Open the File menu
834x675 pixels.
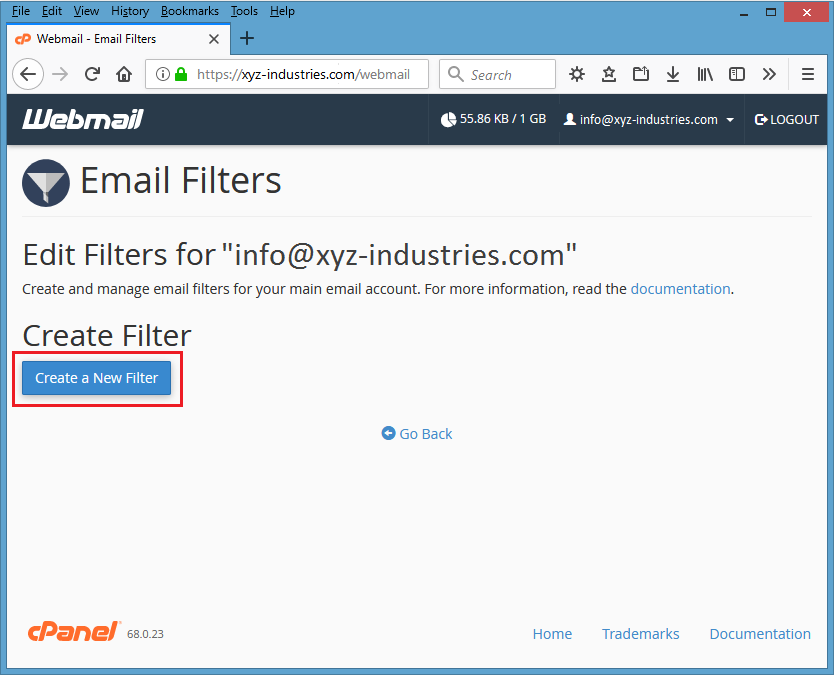coord(21,11)
